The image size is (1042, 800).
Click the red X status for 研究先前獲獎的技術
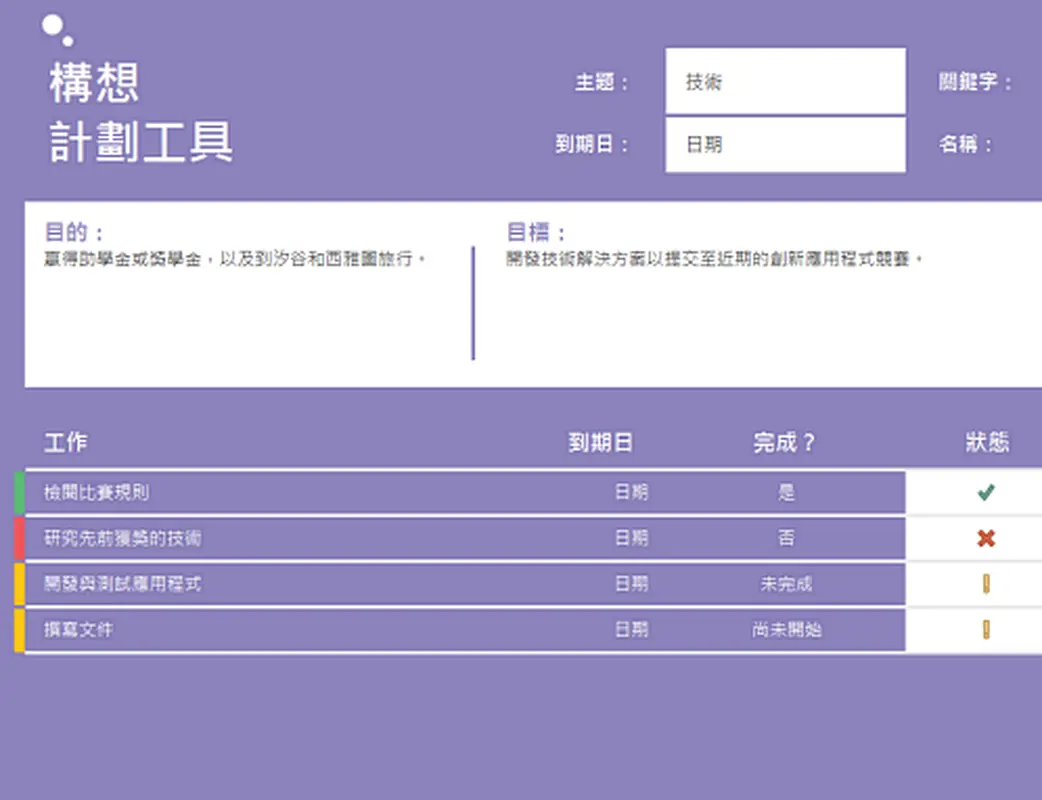986,538
